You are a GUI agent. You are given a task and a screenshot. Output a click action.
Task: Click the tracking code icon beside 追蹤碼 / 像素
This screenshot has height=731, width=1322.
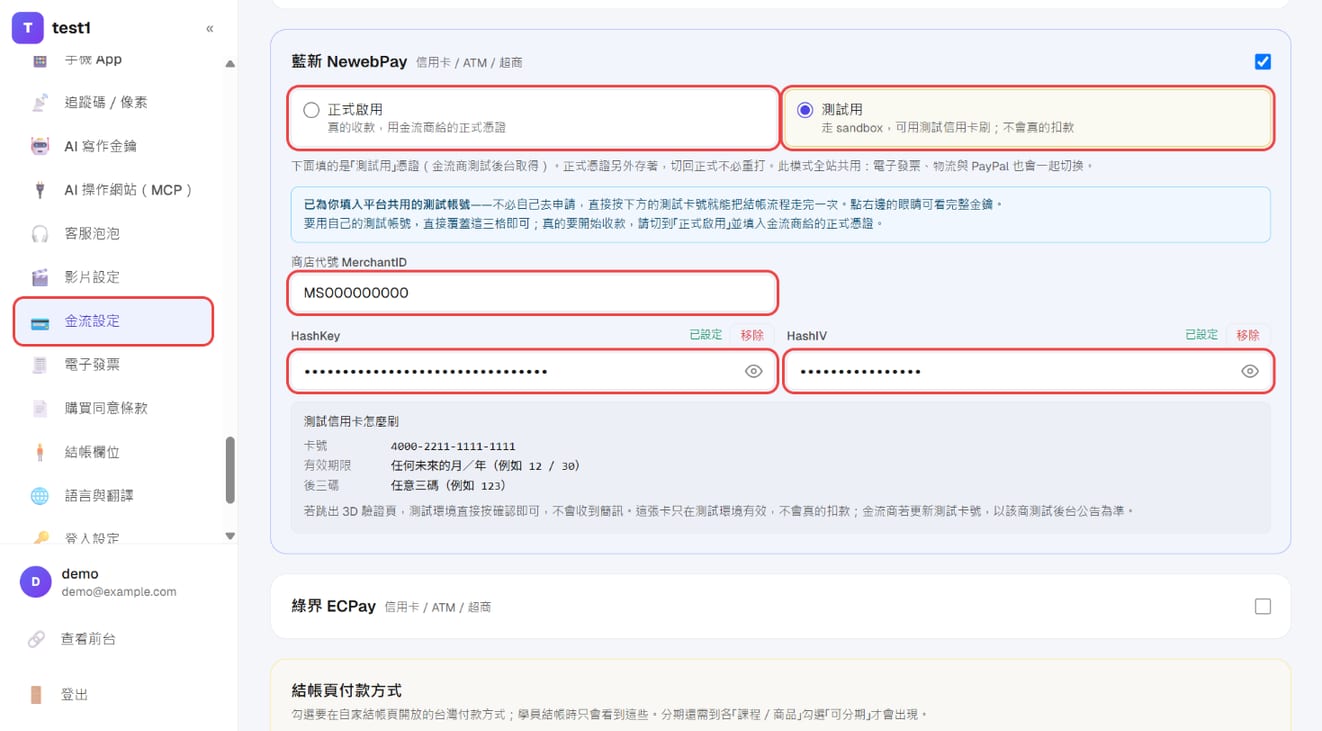coord(40,102)
